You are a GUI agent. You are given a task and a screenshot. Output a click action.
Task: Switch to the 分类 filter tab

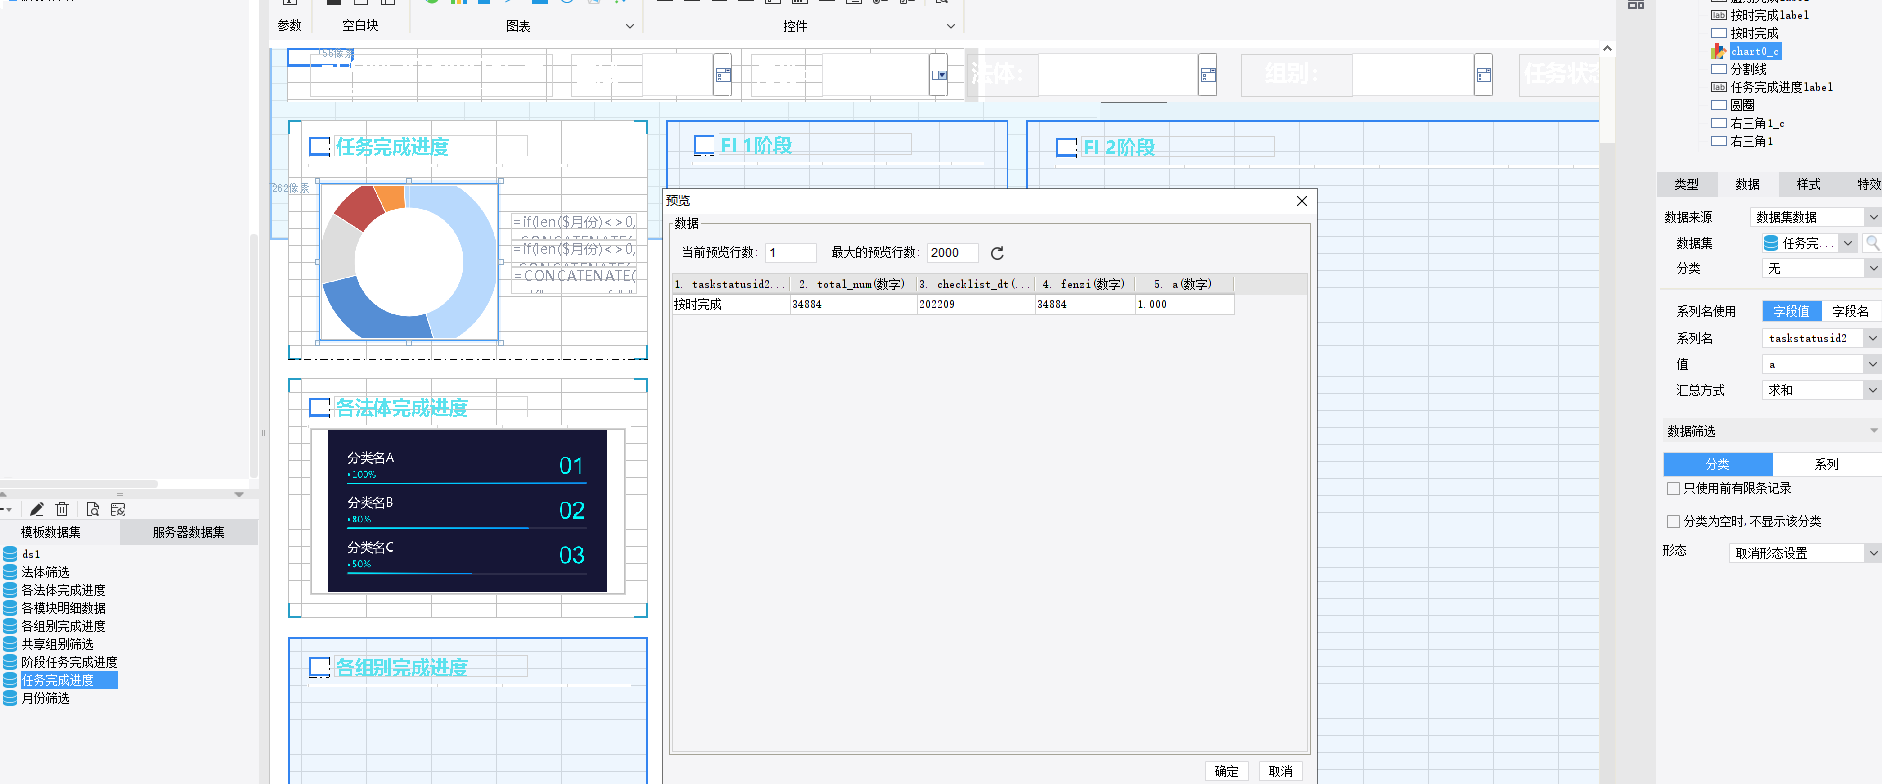[x=1718, y=464]
